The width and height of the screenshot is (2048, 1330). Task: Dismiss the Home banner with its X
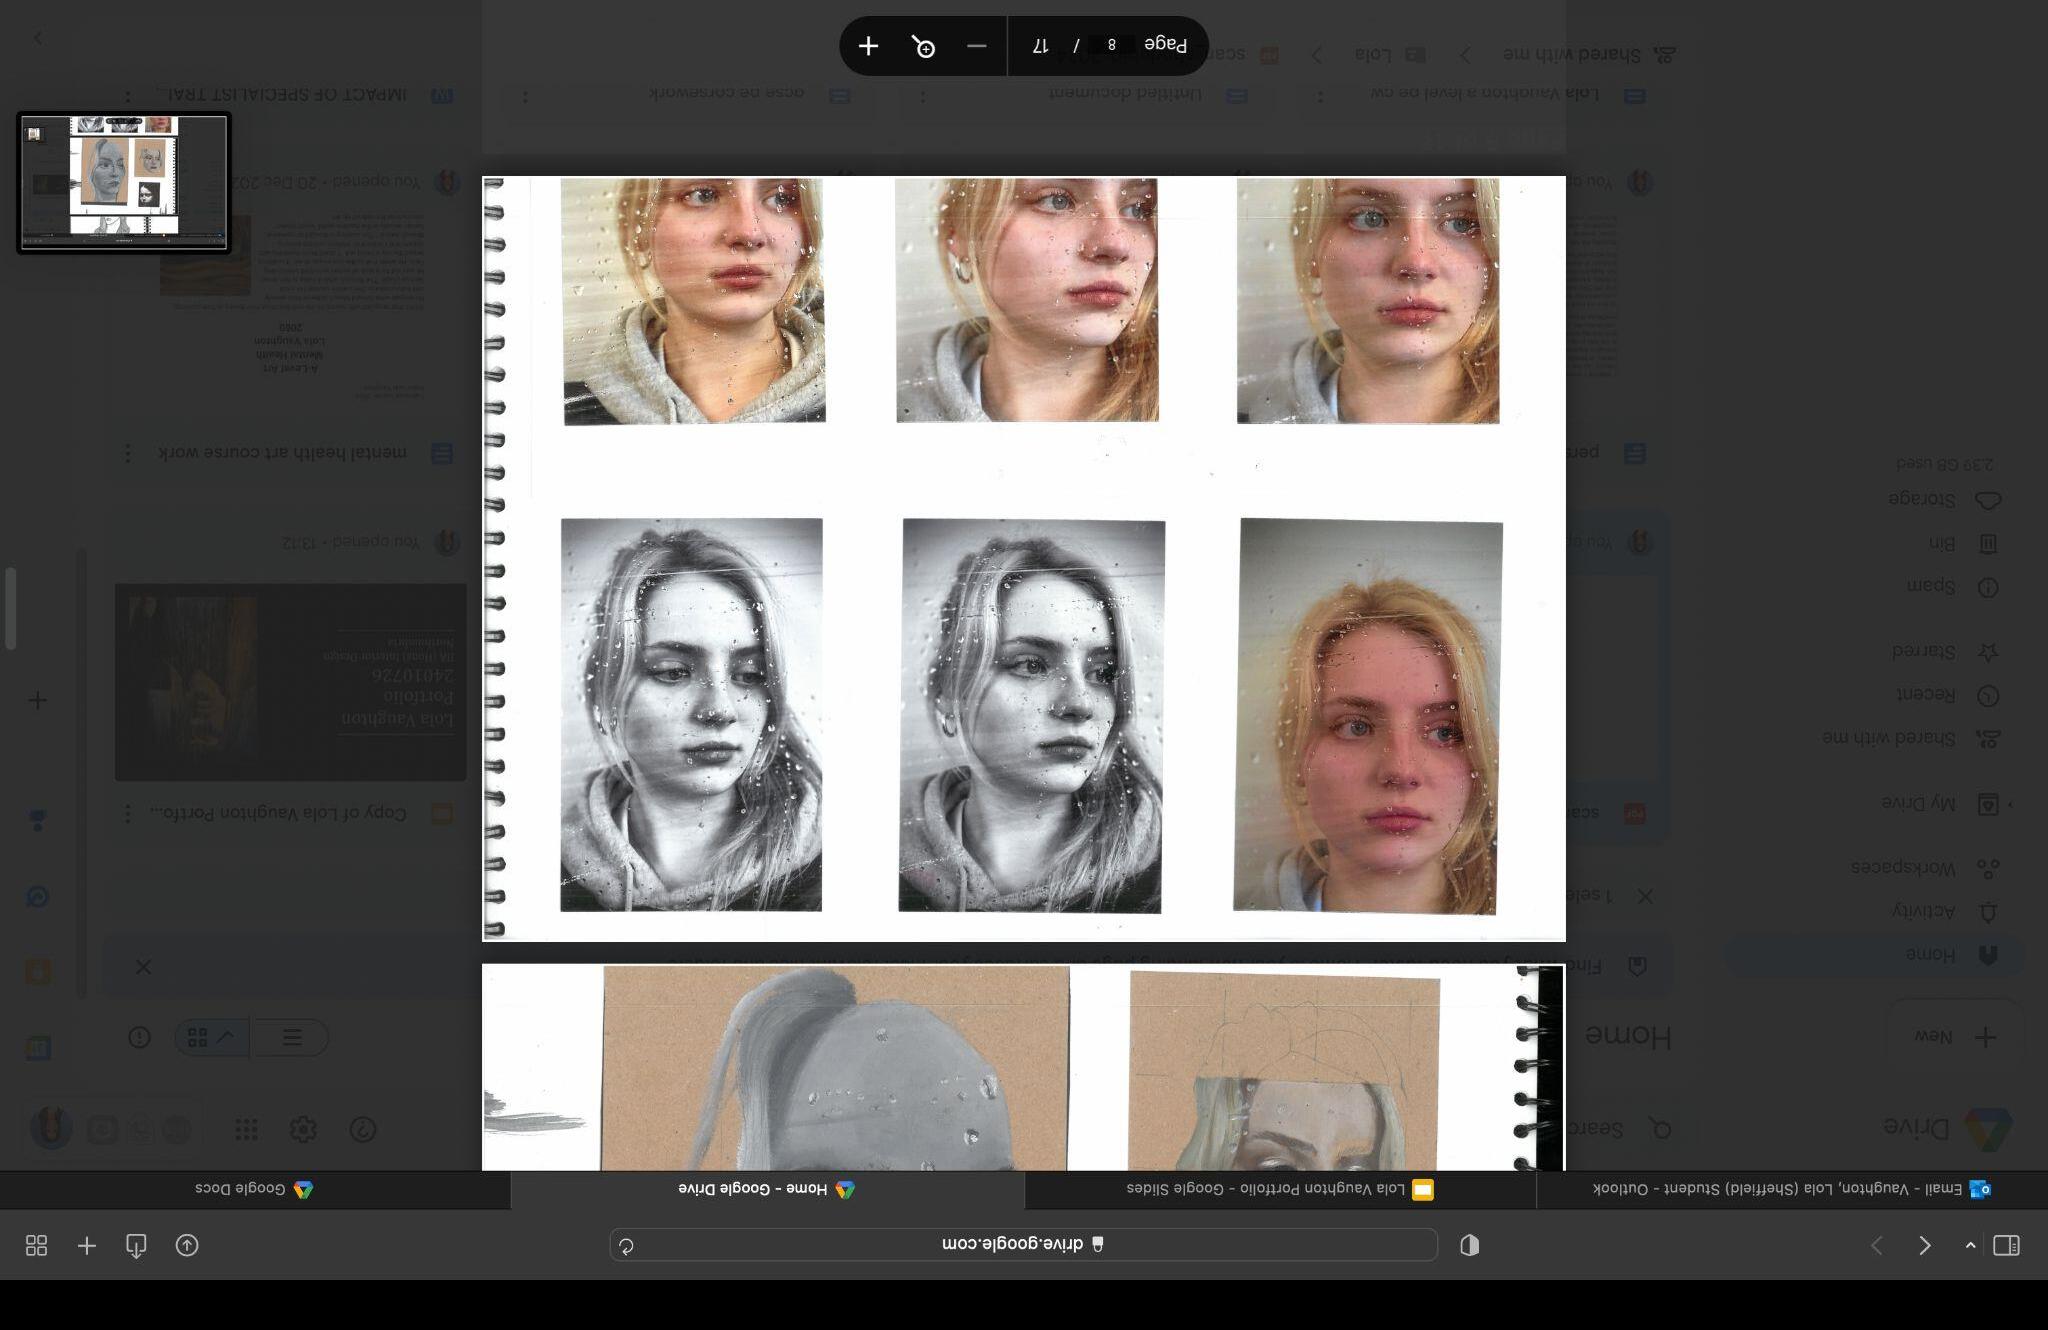pyautogui.click(x=143, y=967)
